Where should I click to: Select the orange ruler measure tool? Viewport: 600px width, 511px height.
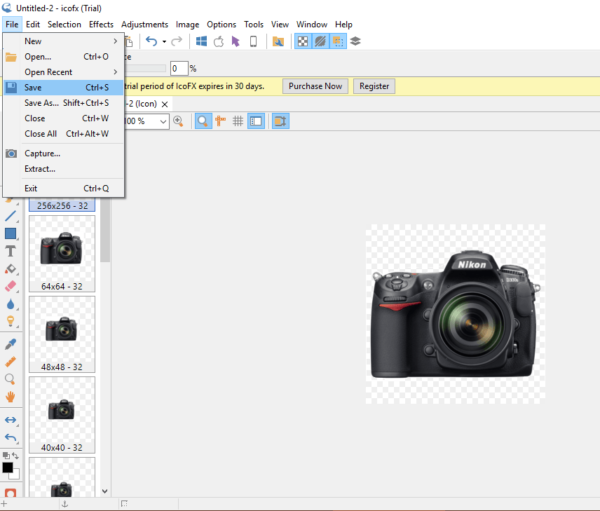point(10,362)
